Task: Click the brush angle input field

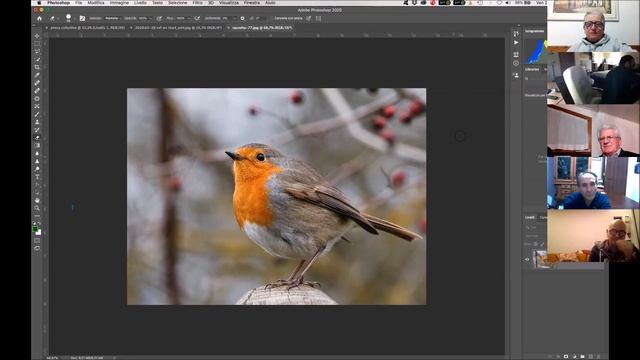Action: [259, 18]
